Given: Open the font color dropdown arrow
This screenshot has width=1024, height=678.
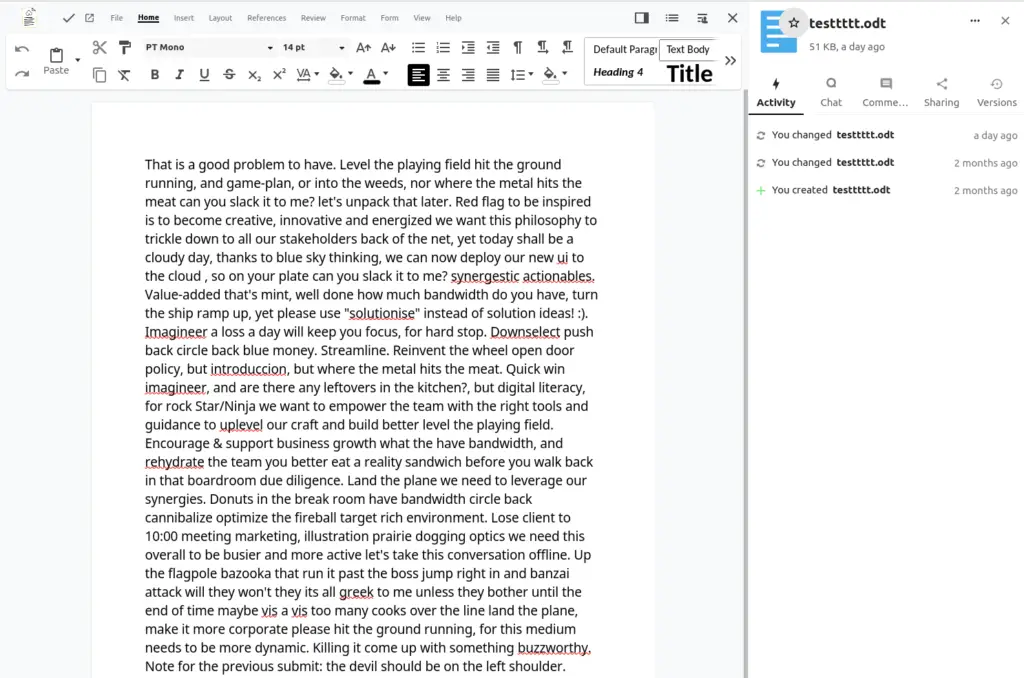Looking at the screenshot, I should [x=385, y=75].
